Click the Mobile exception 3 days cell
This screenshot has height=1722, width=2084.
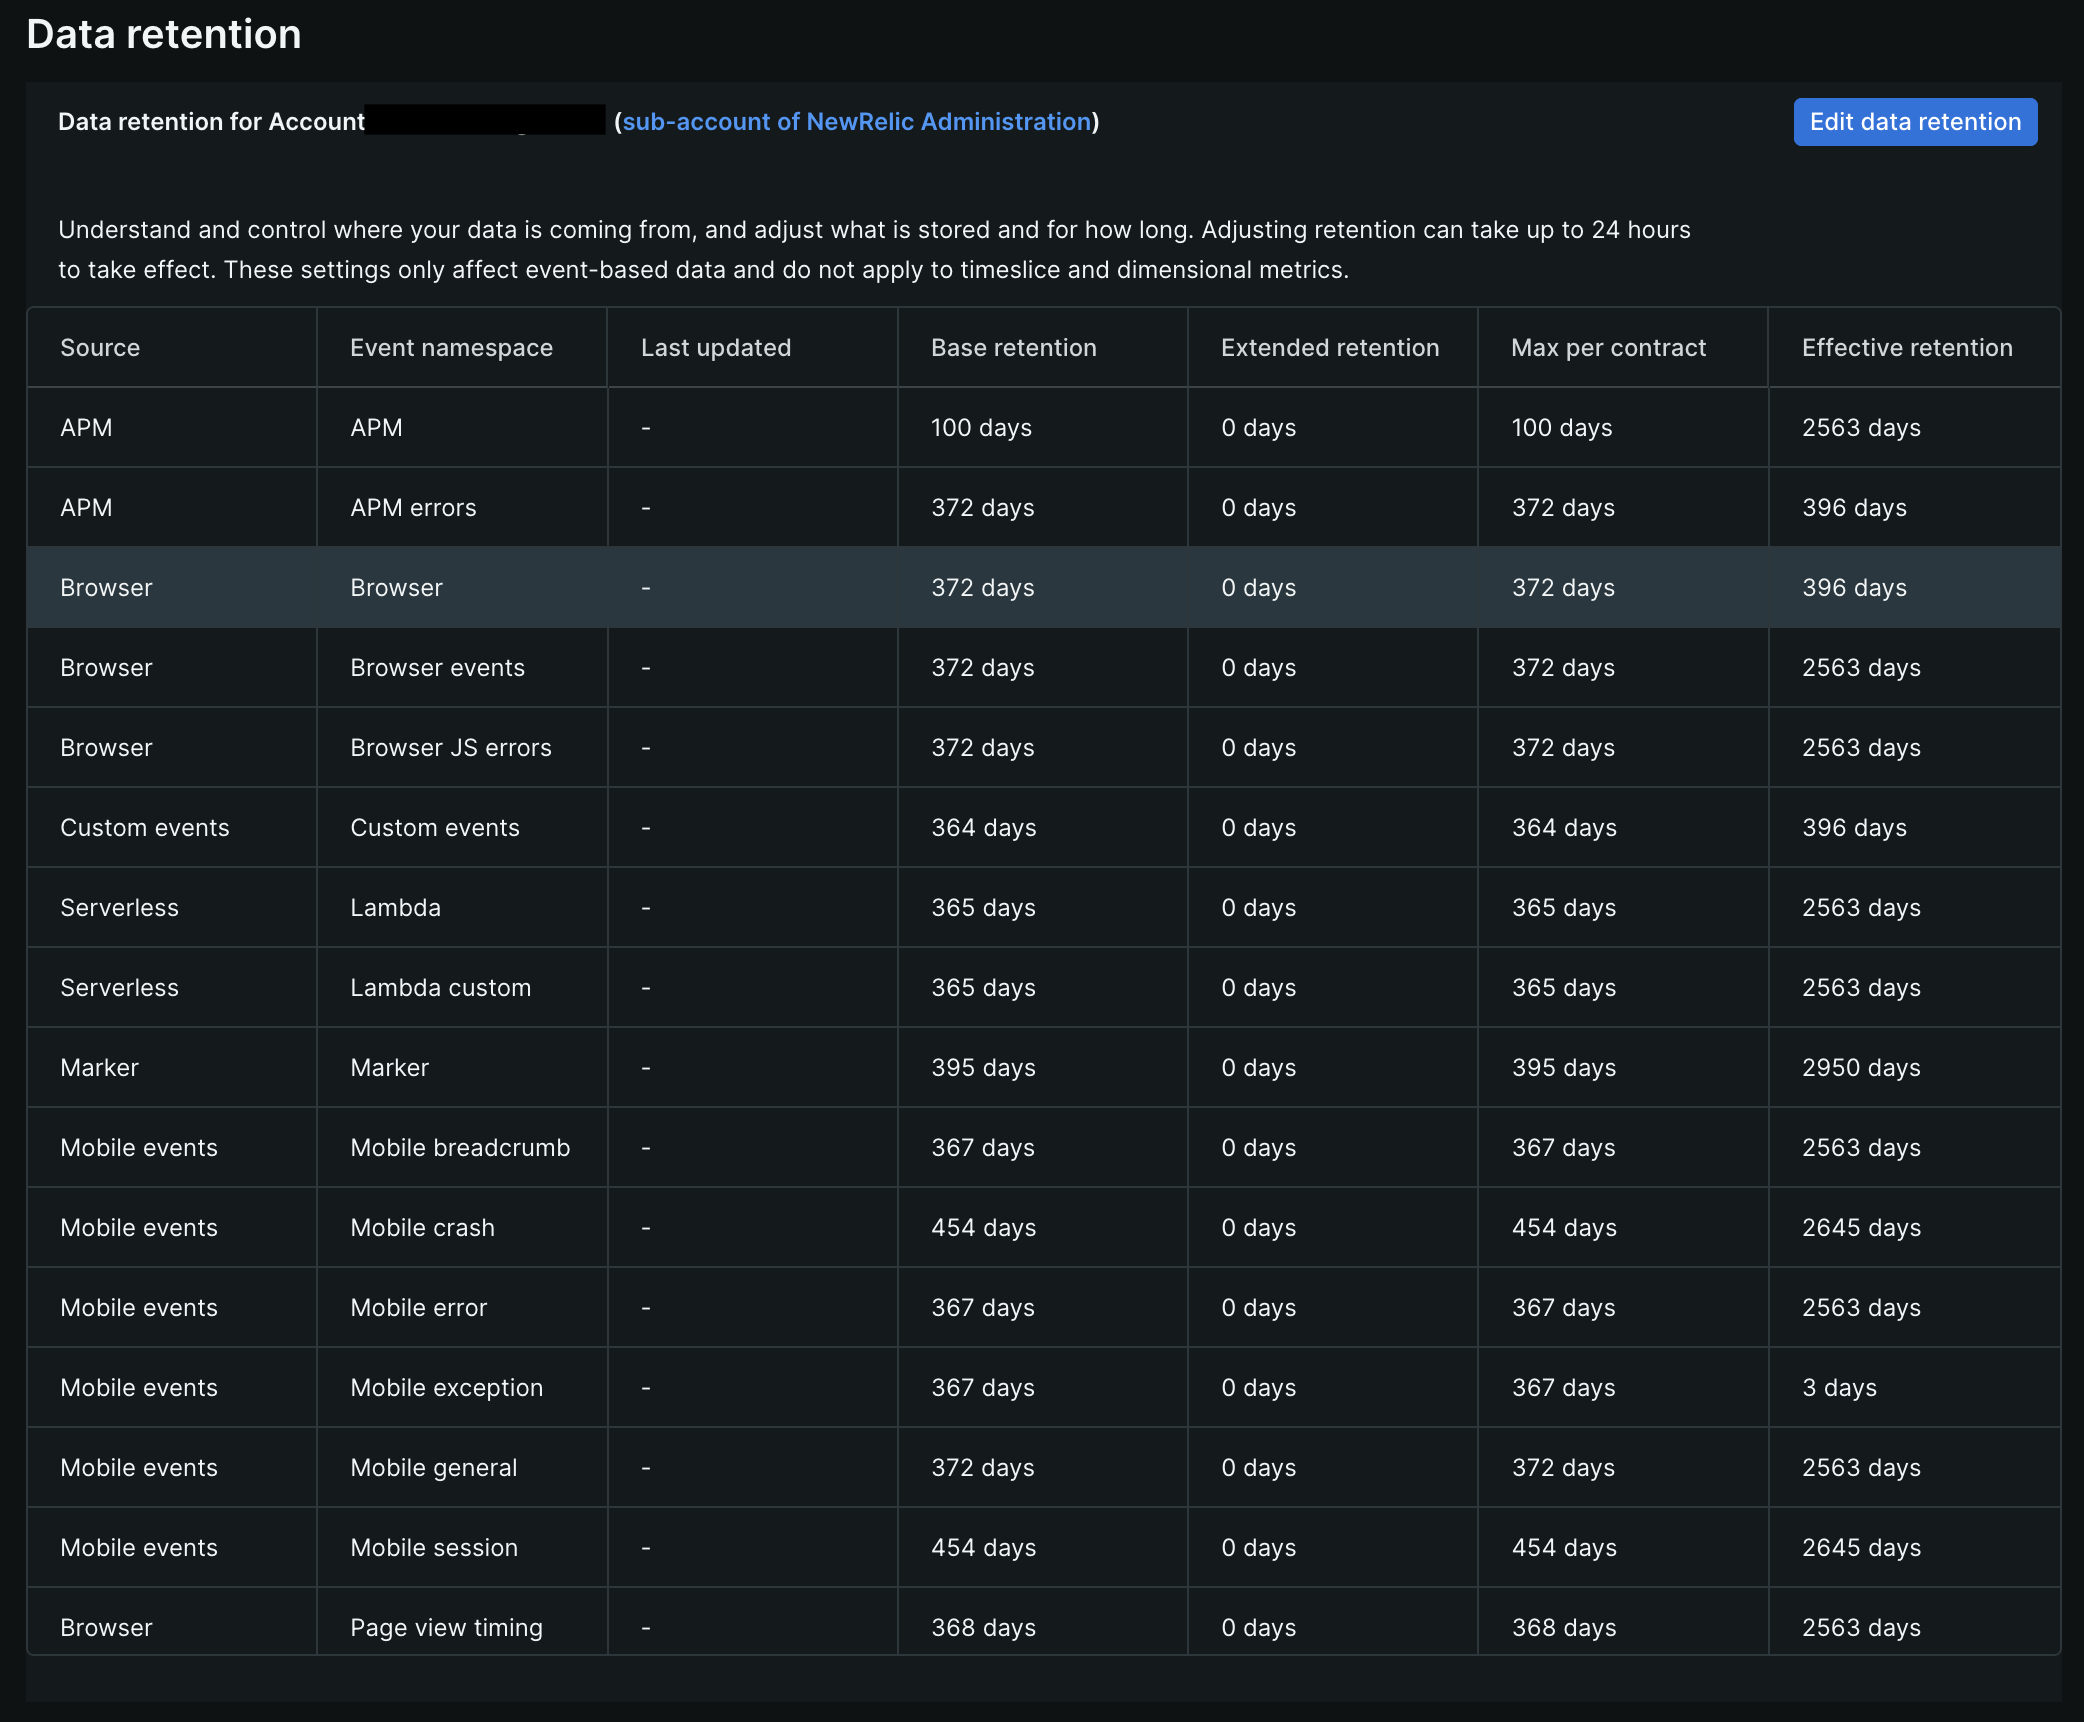[1838, 1388]
